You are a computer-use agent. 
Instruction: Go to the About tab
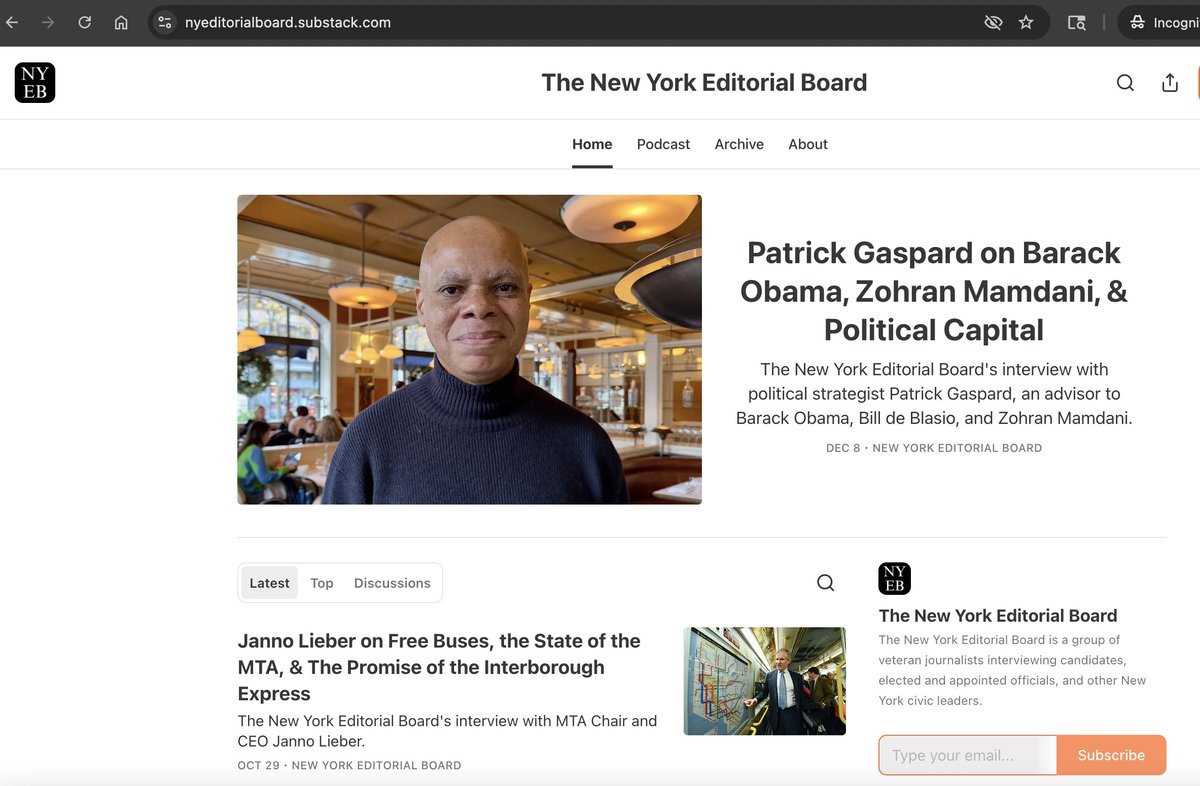[x=808, y=144]
